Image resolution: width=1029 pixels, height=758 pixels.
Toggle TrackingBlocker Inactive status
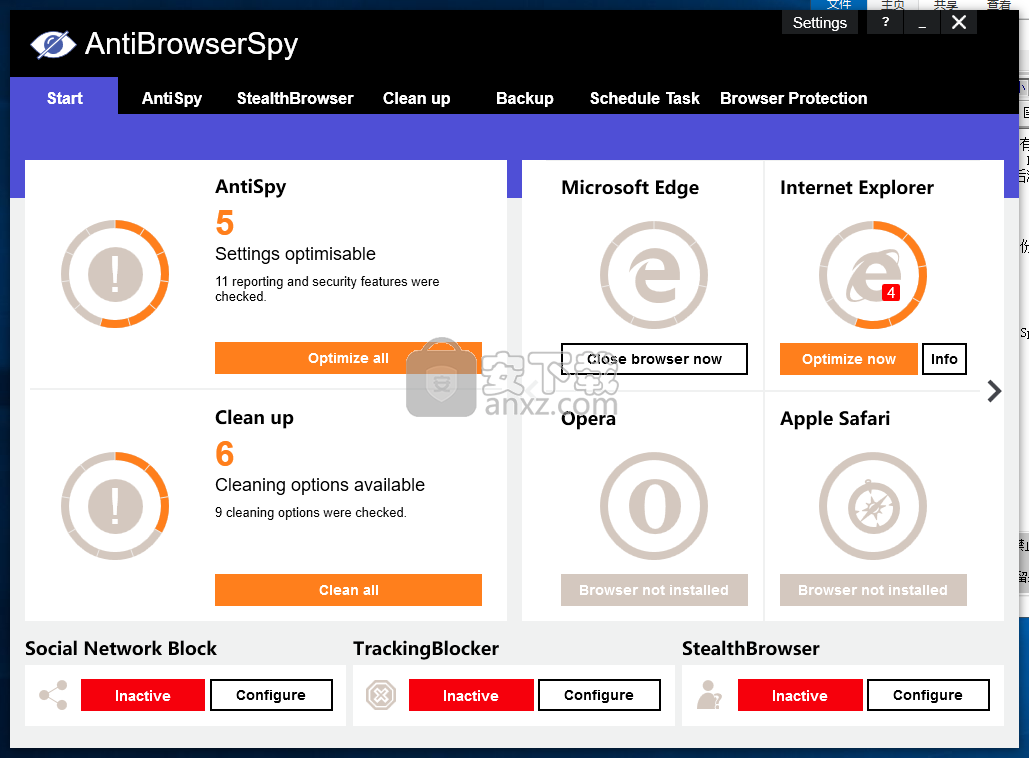tap(471, 695)
